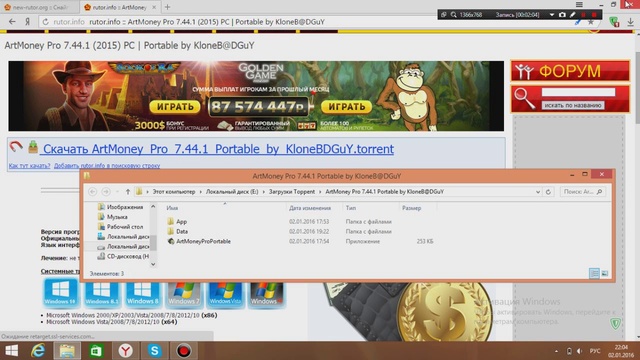Open the Windows Start button

click(x=11, y=351)
